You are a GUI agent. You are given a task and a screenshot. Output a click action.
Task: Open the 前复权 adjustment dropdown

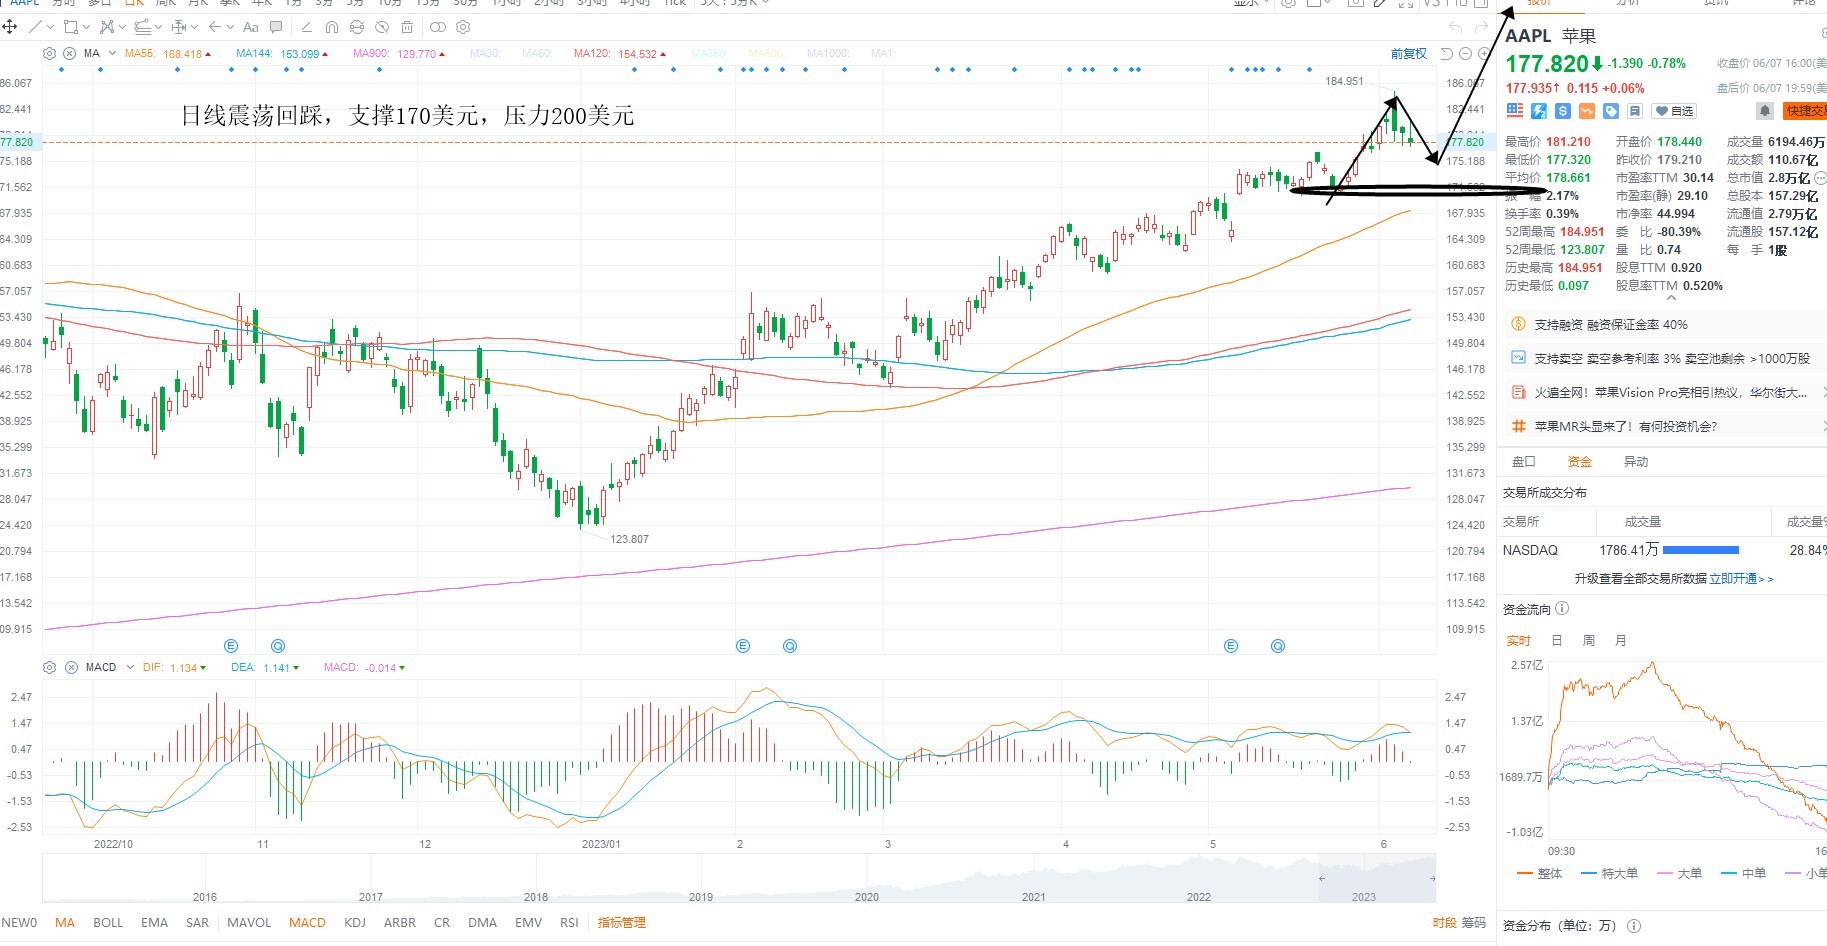click(x=1409, y=54)
